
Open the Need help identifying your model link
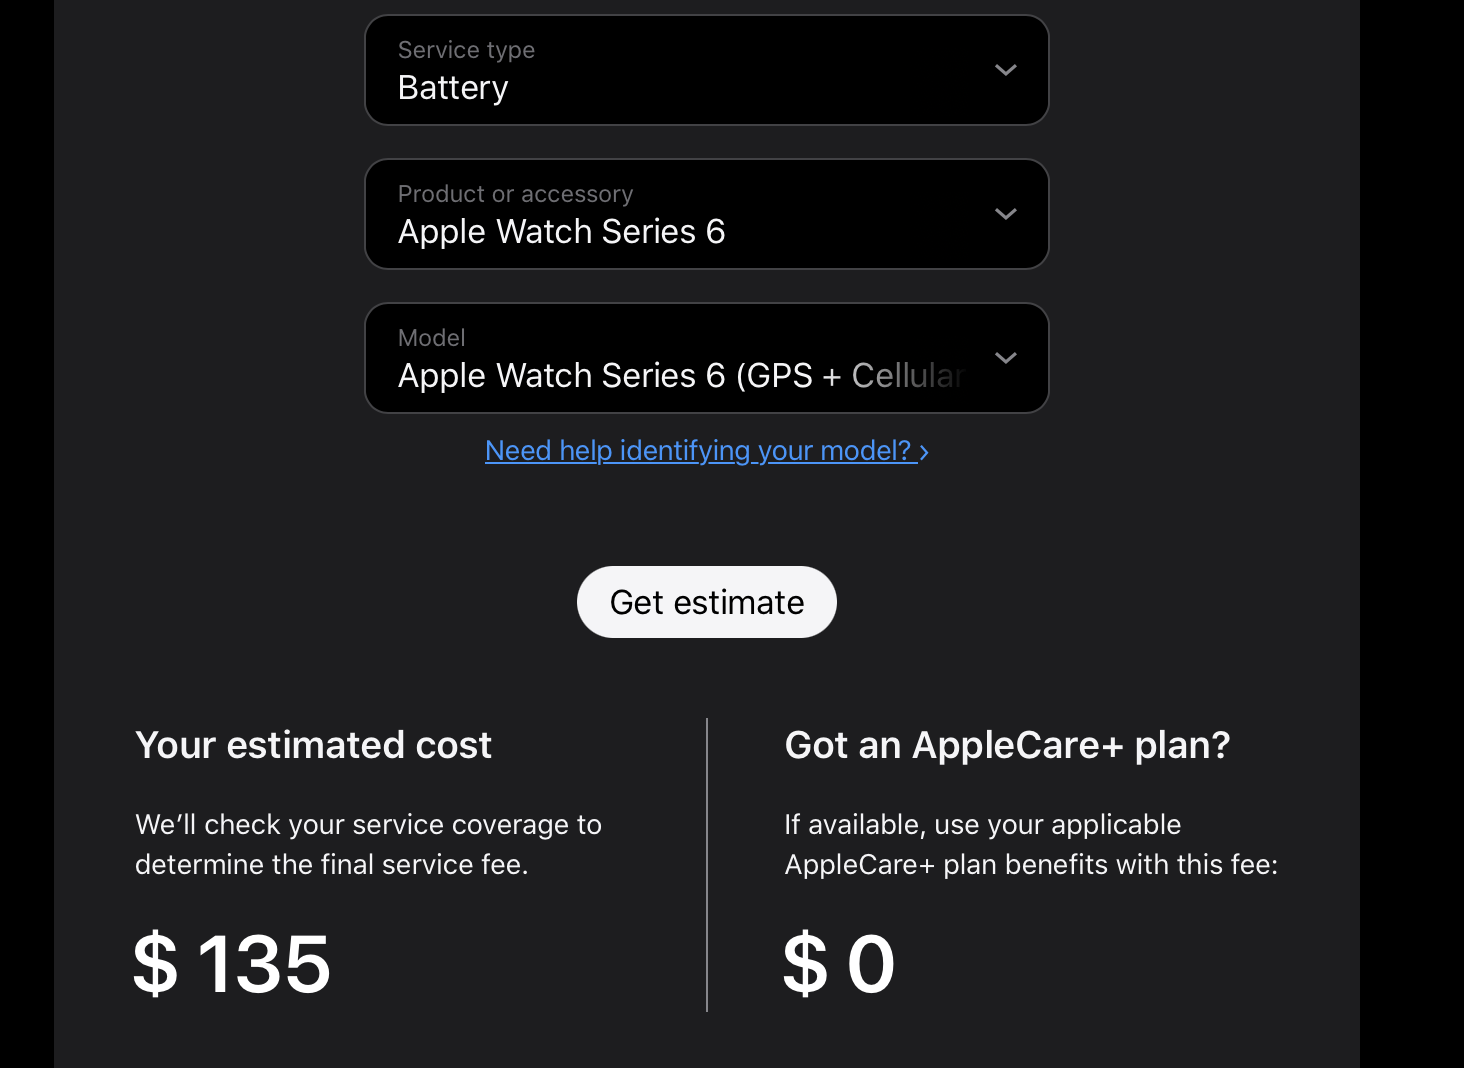click(x=700, y=451)
